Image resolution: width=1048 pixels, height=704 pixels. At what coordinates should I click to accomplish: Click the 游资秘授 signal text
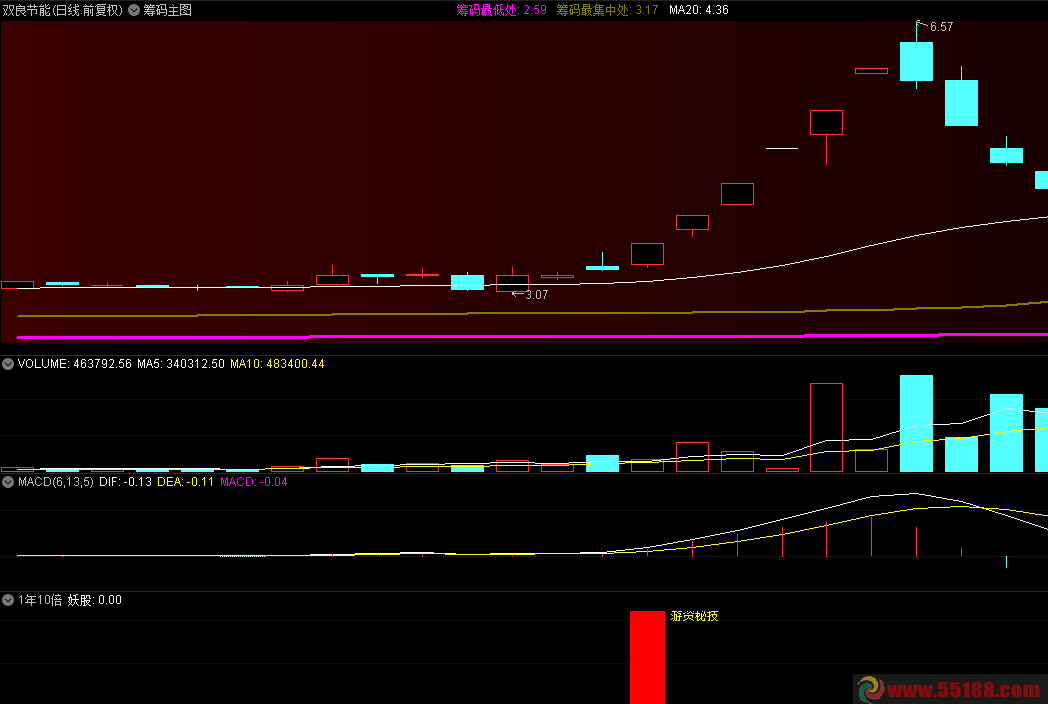[694, 616]
